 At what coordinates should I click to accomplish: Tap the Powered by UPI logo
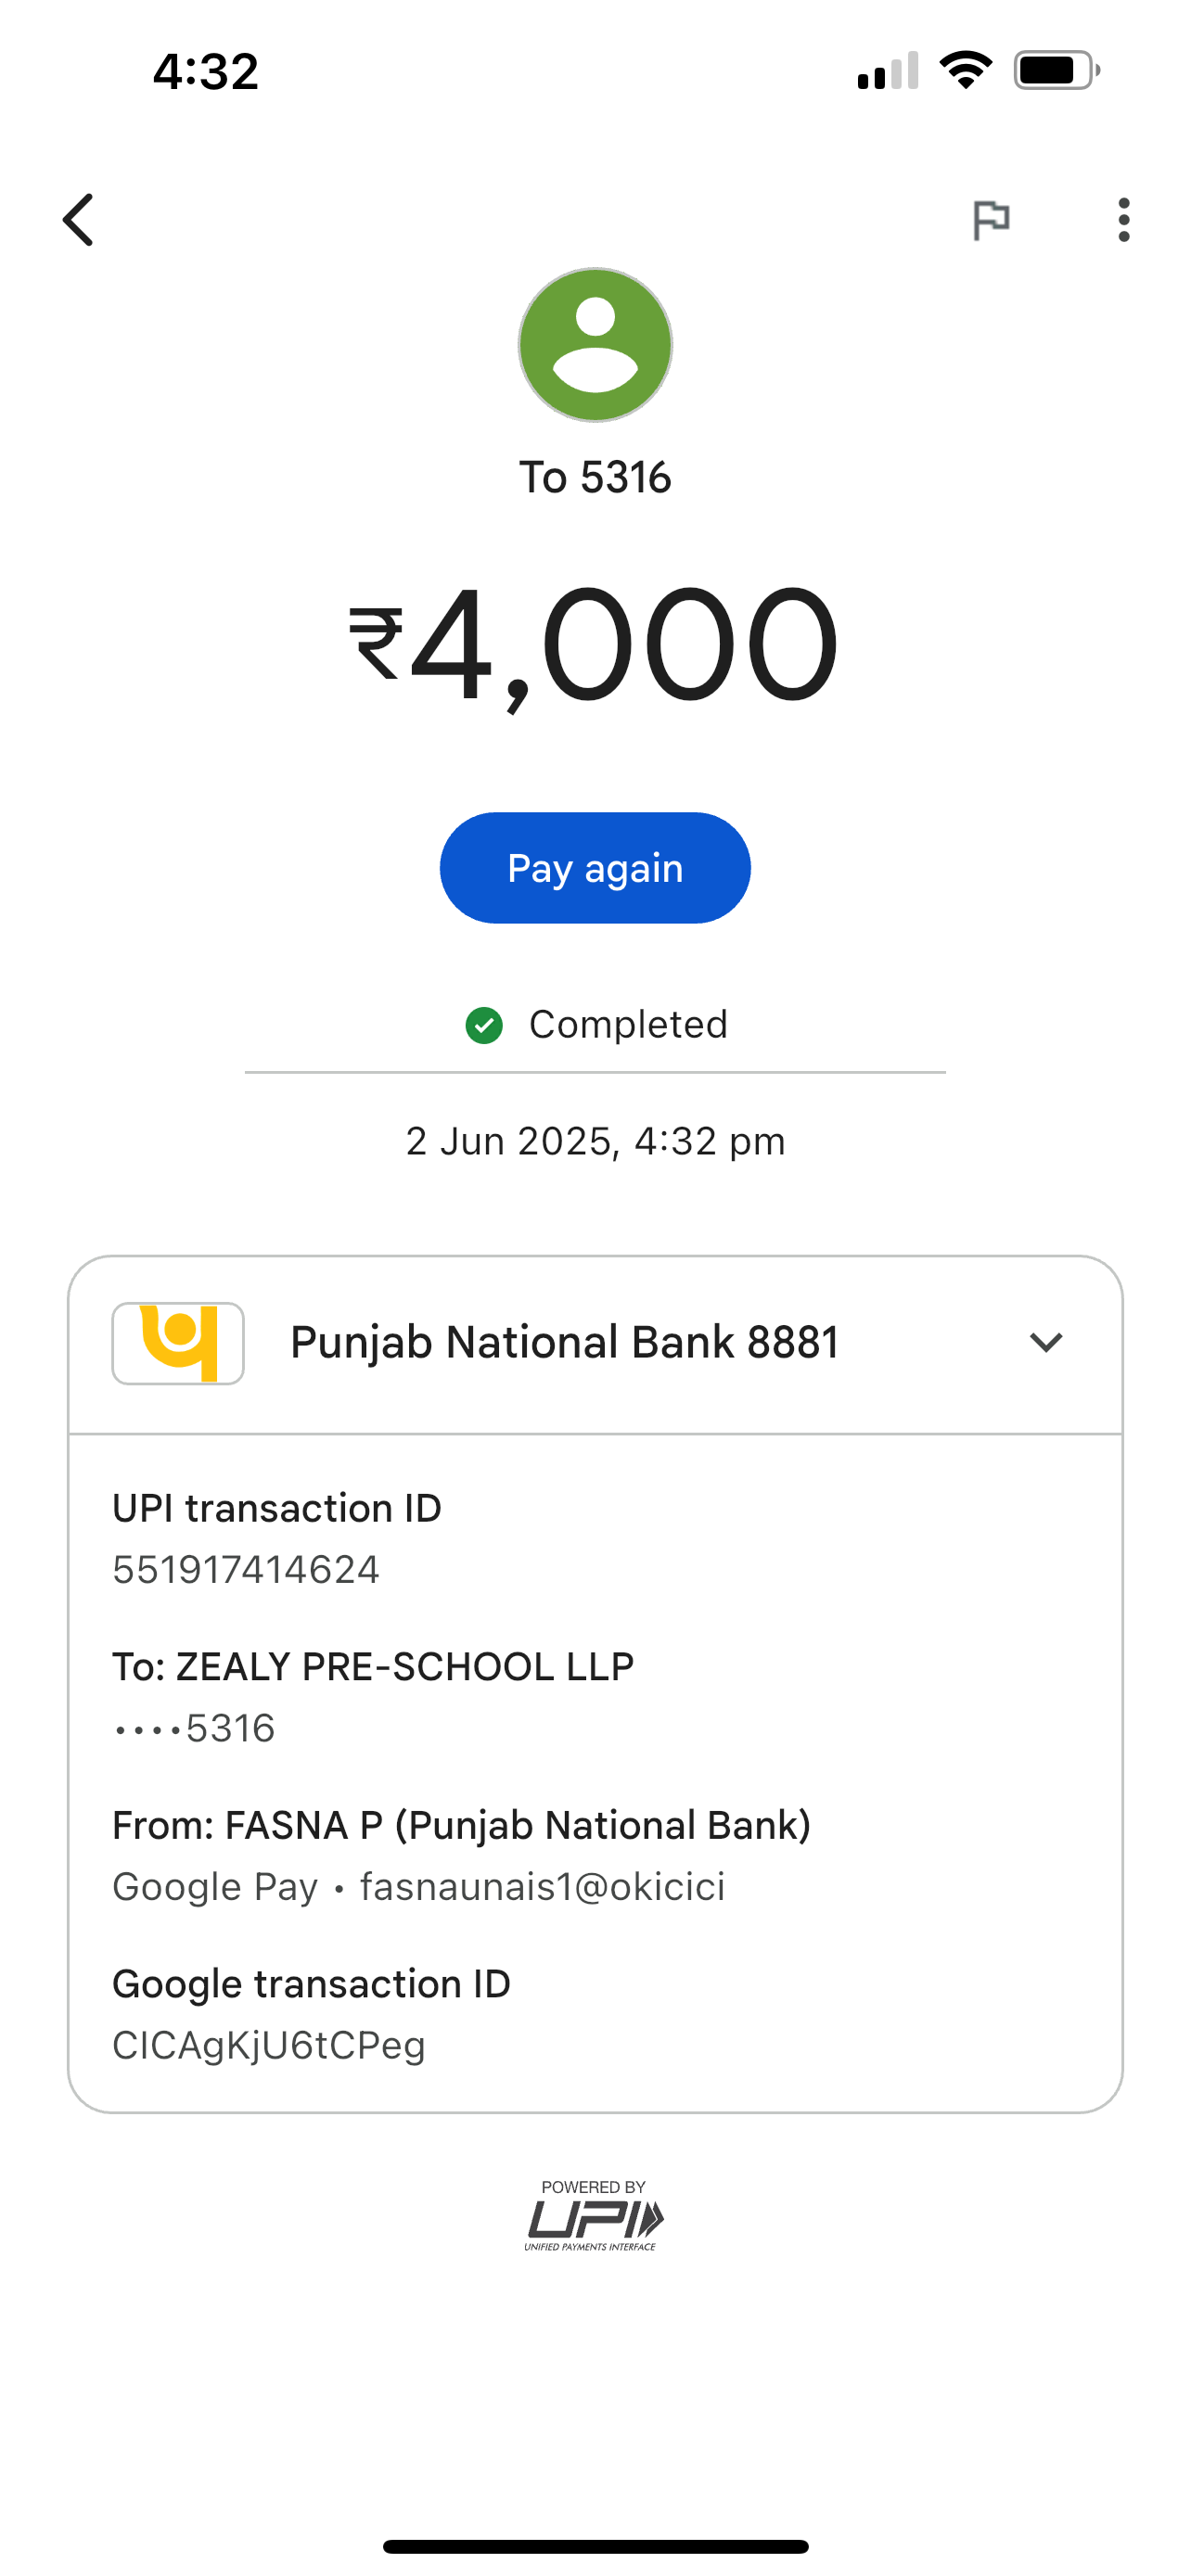coord(594,2216)
